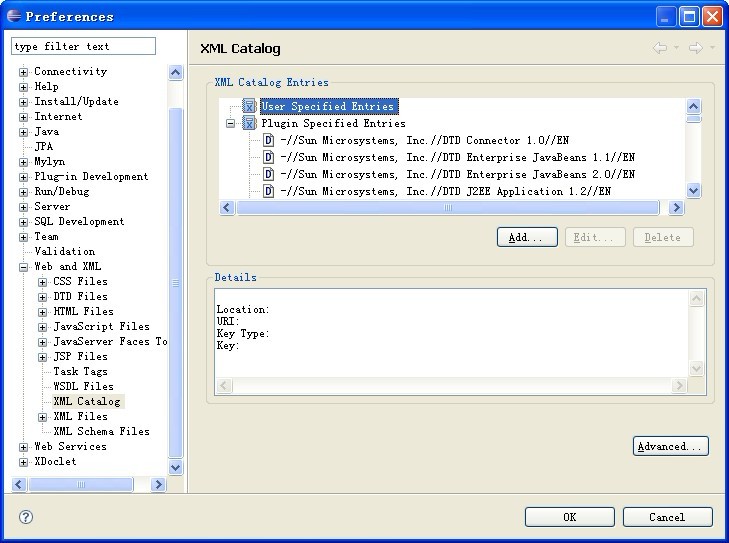
Task: Focus the type filter text field
Action: pos(83,47)
